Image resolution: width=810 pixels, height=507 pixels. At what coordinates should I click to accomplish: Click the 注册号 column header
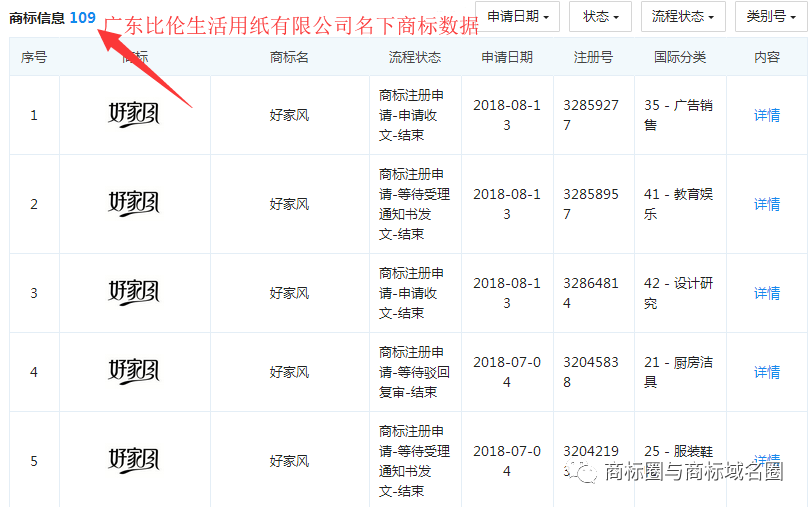[593, 57]
